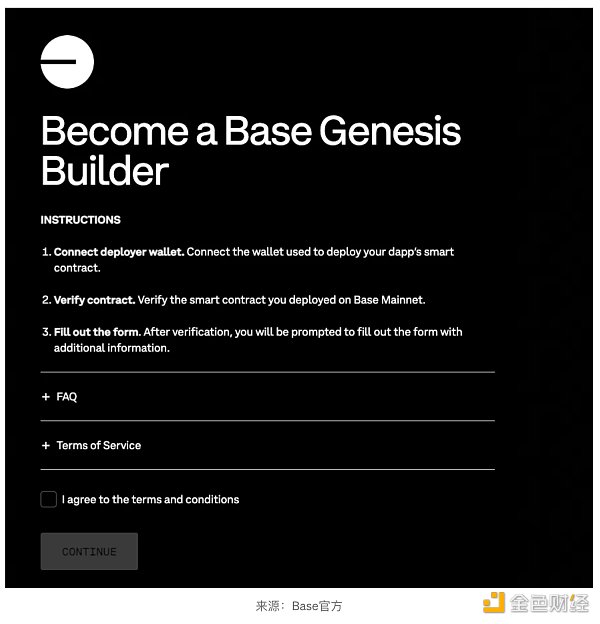Viewport: 600px width, 624px height.
Task: Expand the Terms of Service label
Action: (99, 445)
